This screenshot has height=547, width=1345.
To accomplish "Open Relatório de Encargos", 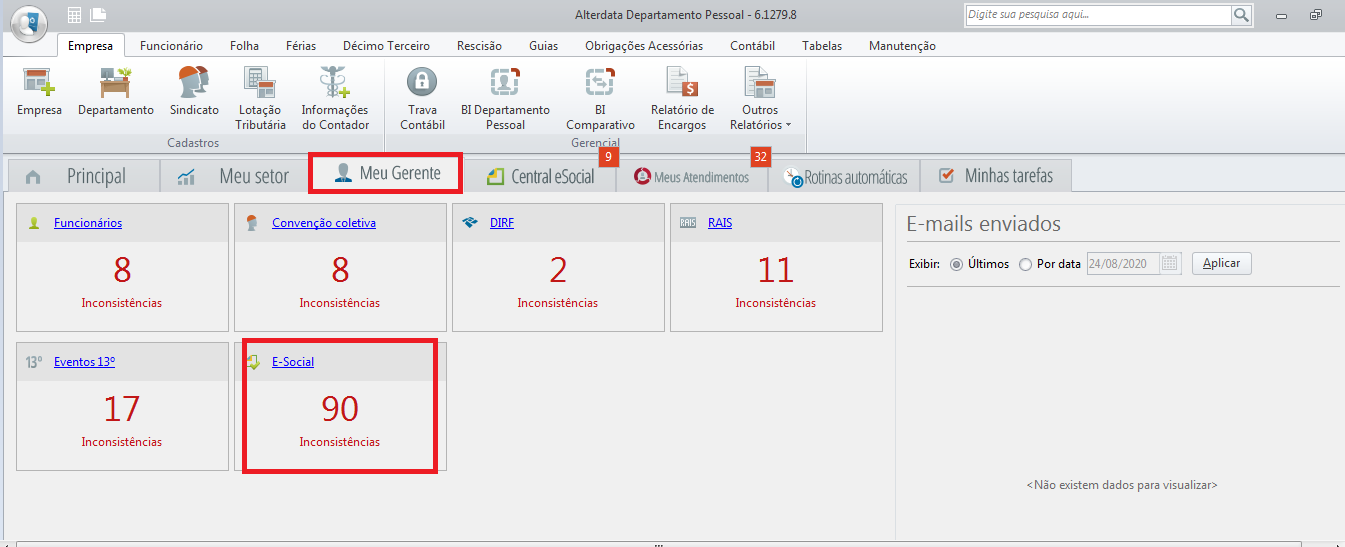I will tap(682, 98).
